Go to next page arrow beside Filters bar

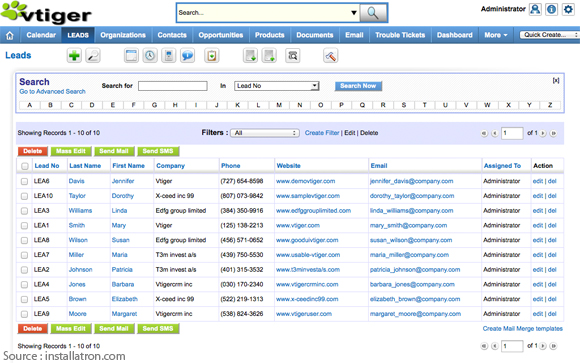pyautogui.click(x=543, y=133)
